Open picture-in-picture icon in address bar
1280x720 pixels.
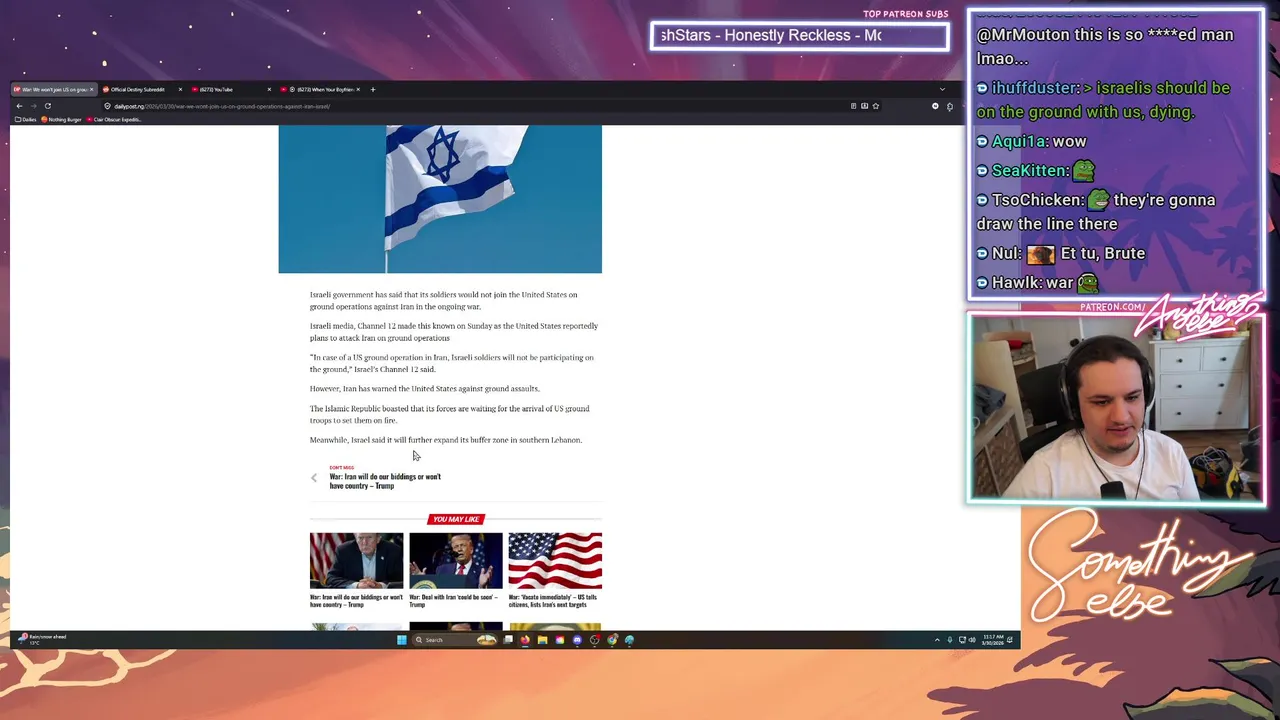click(x=864, y=106)
